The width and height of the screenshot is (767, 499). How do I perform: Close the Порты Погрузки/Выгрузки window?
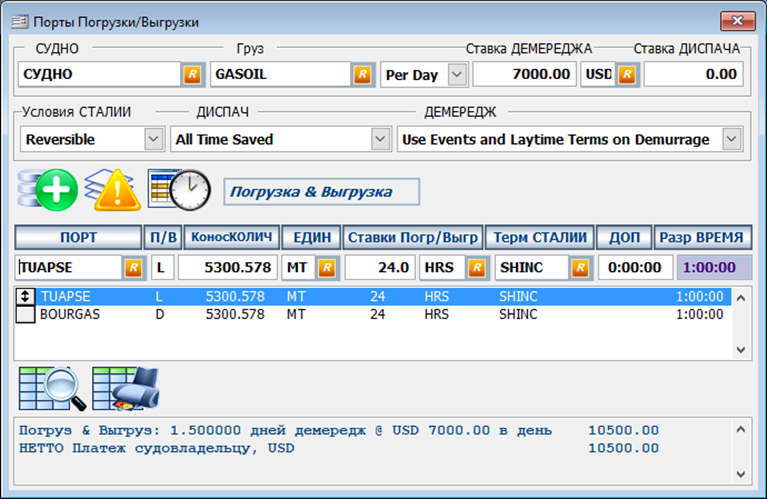point(737,21)
